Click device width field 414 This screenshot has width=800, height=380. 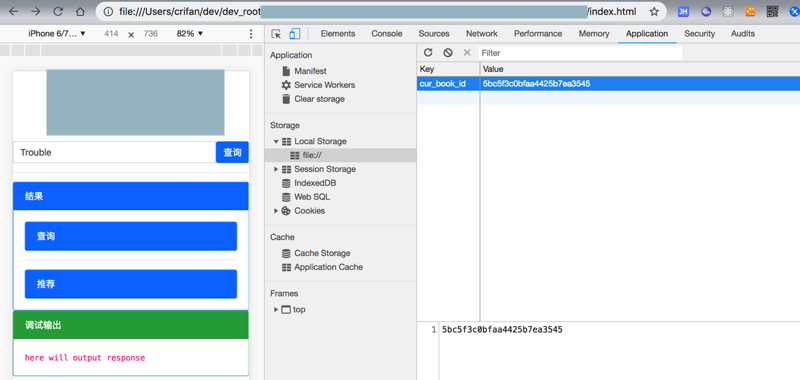coord(111,34)
